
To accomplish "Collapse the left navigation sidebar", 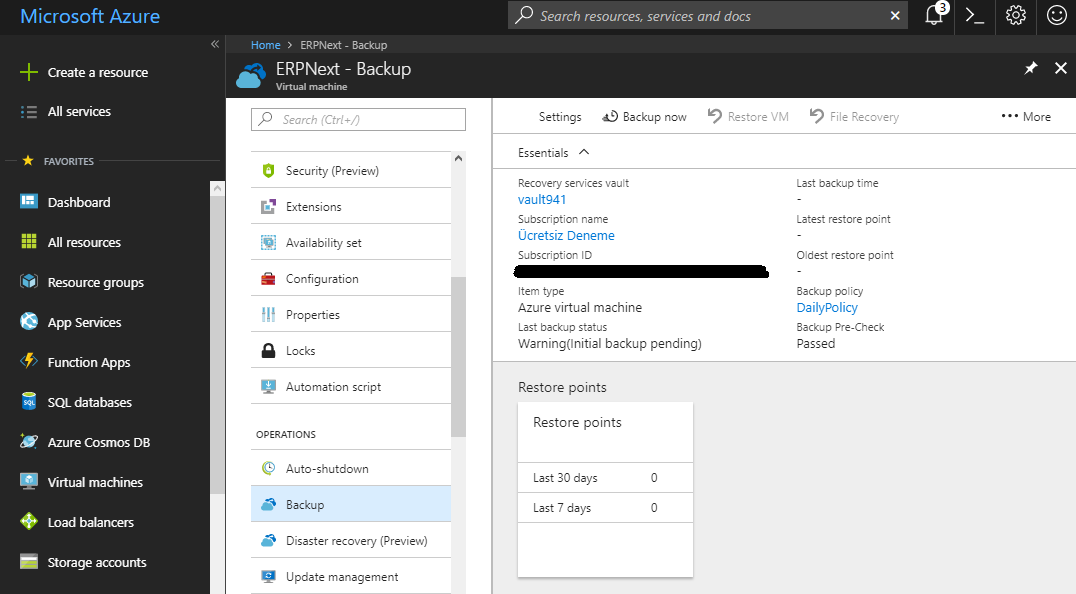I will (x=214, y=45).
